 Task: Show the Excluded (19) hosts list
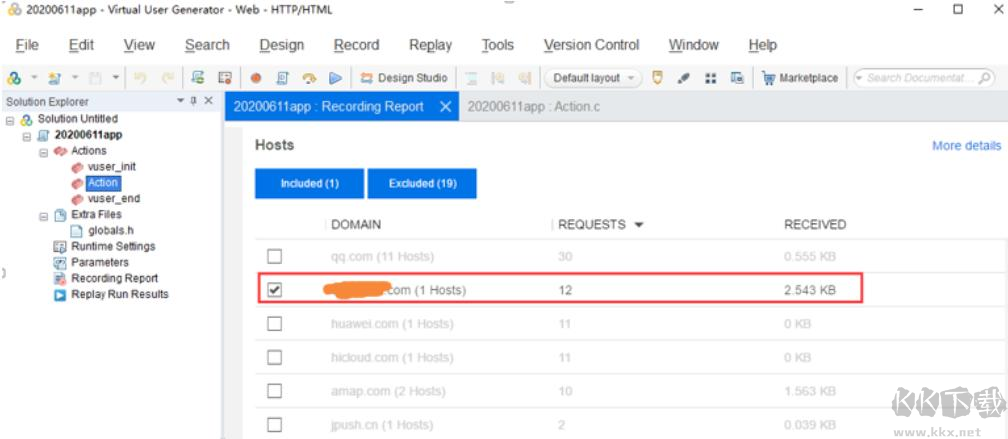(421, 183)
